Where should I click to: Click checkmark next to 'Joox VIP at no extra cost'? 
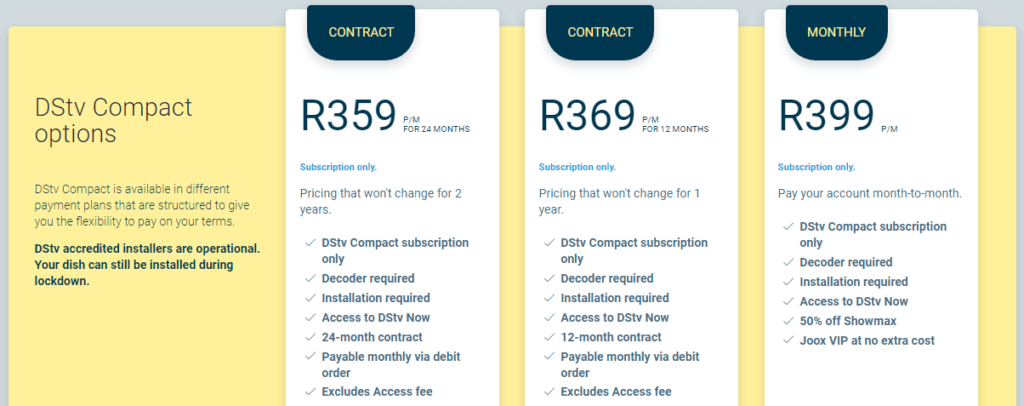(x=788, y=341)
